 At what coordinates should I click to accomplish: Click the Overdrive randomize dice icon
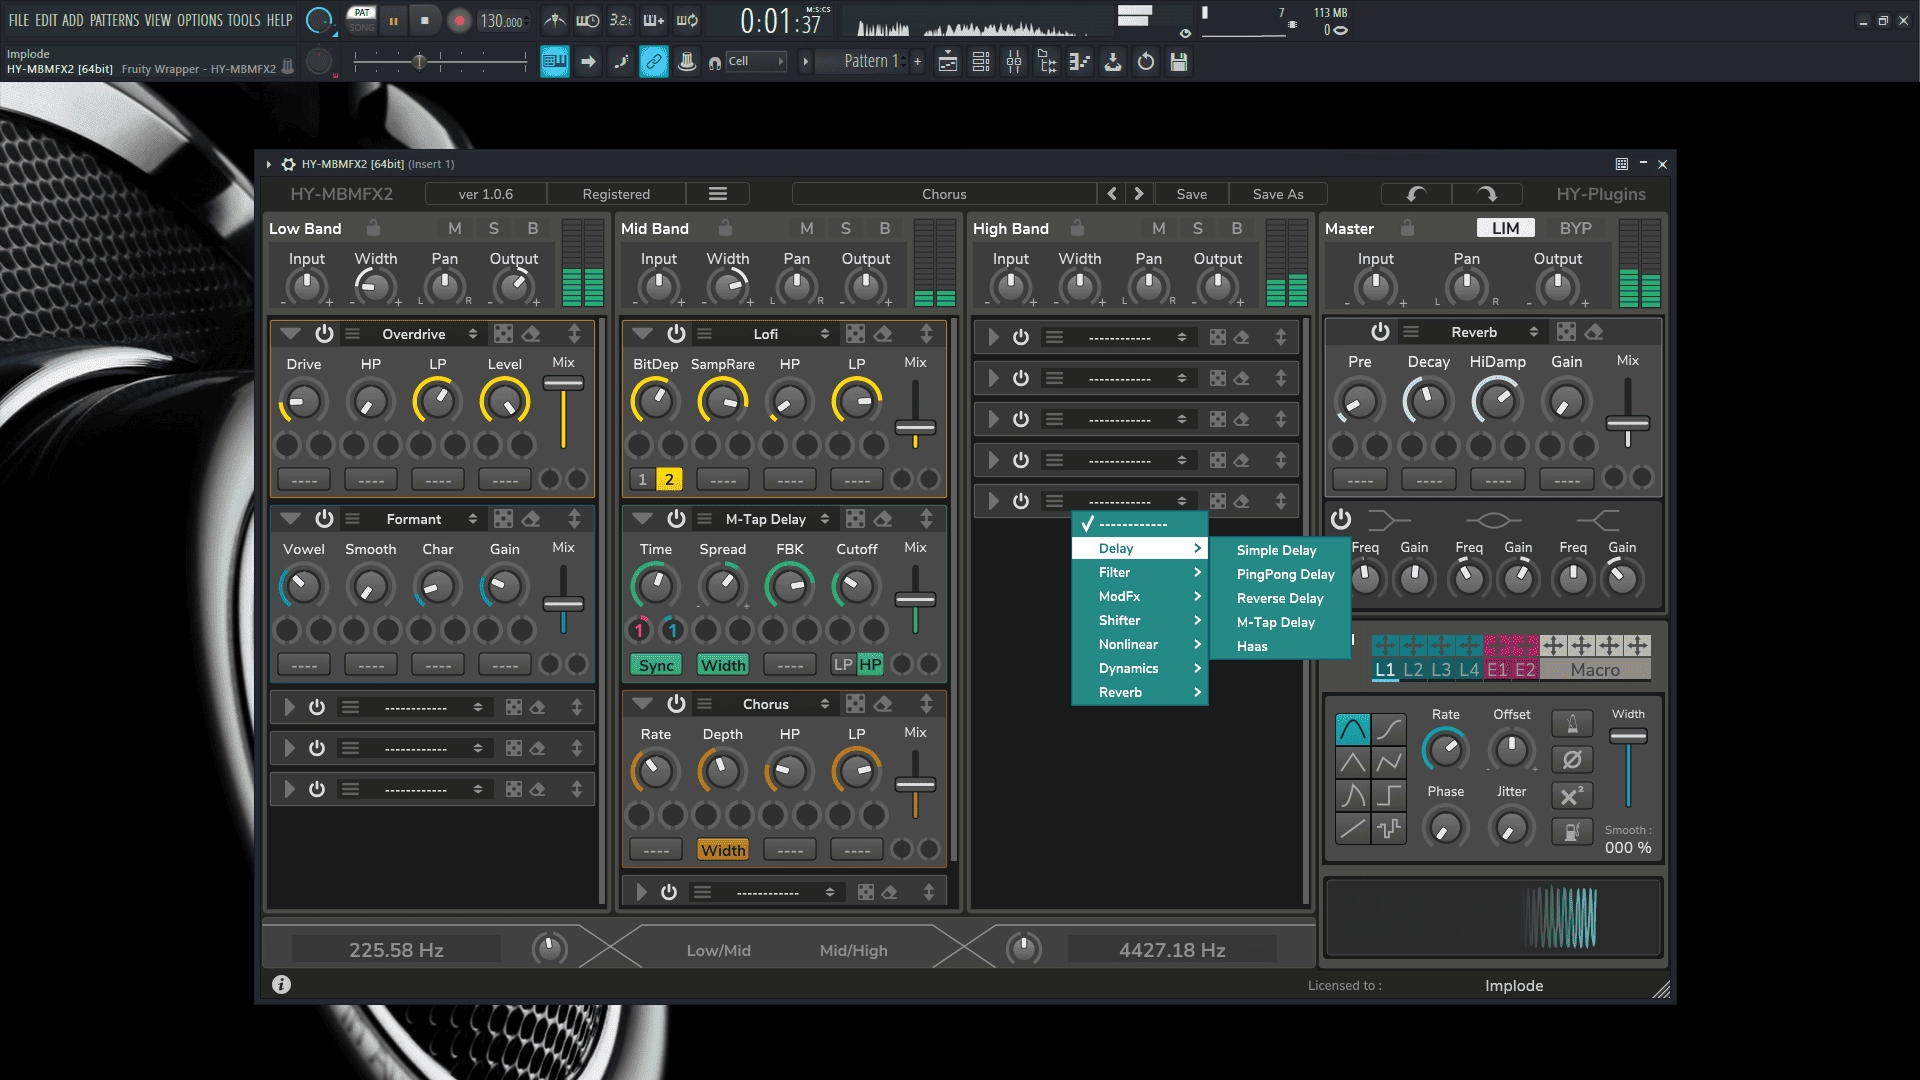(503, 334)
